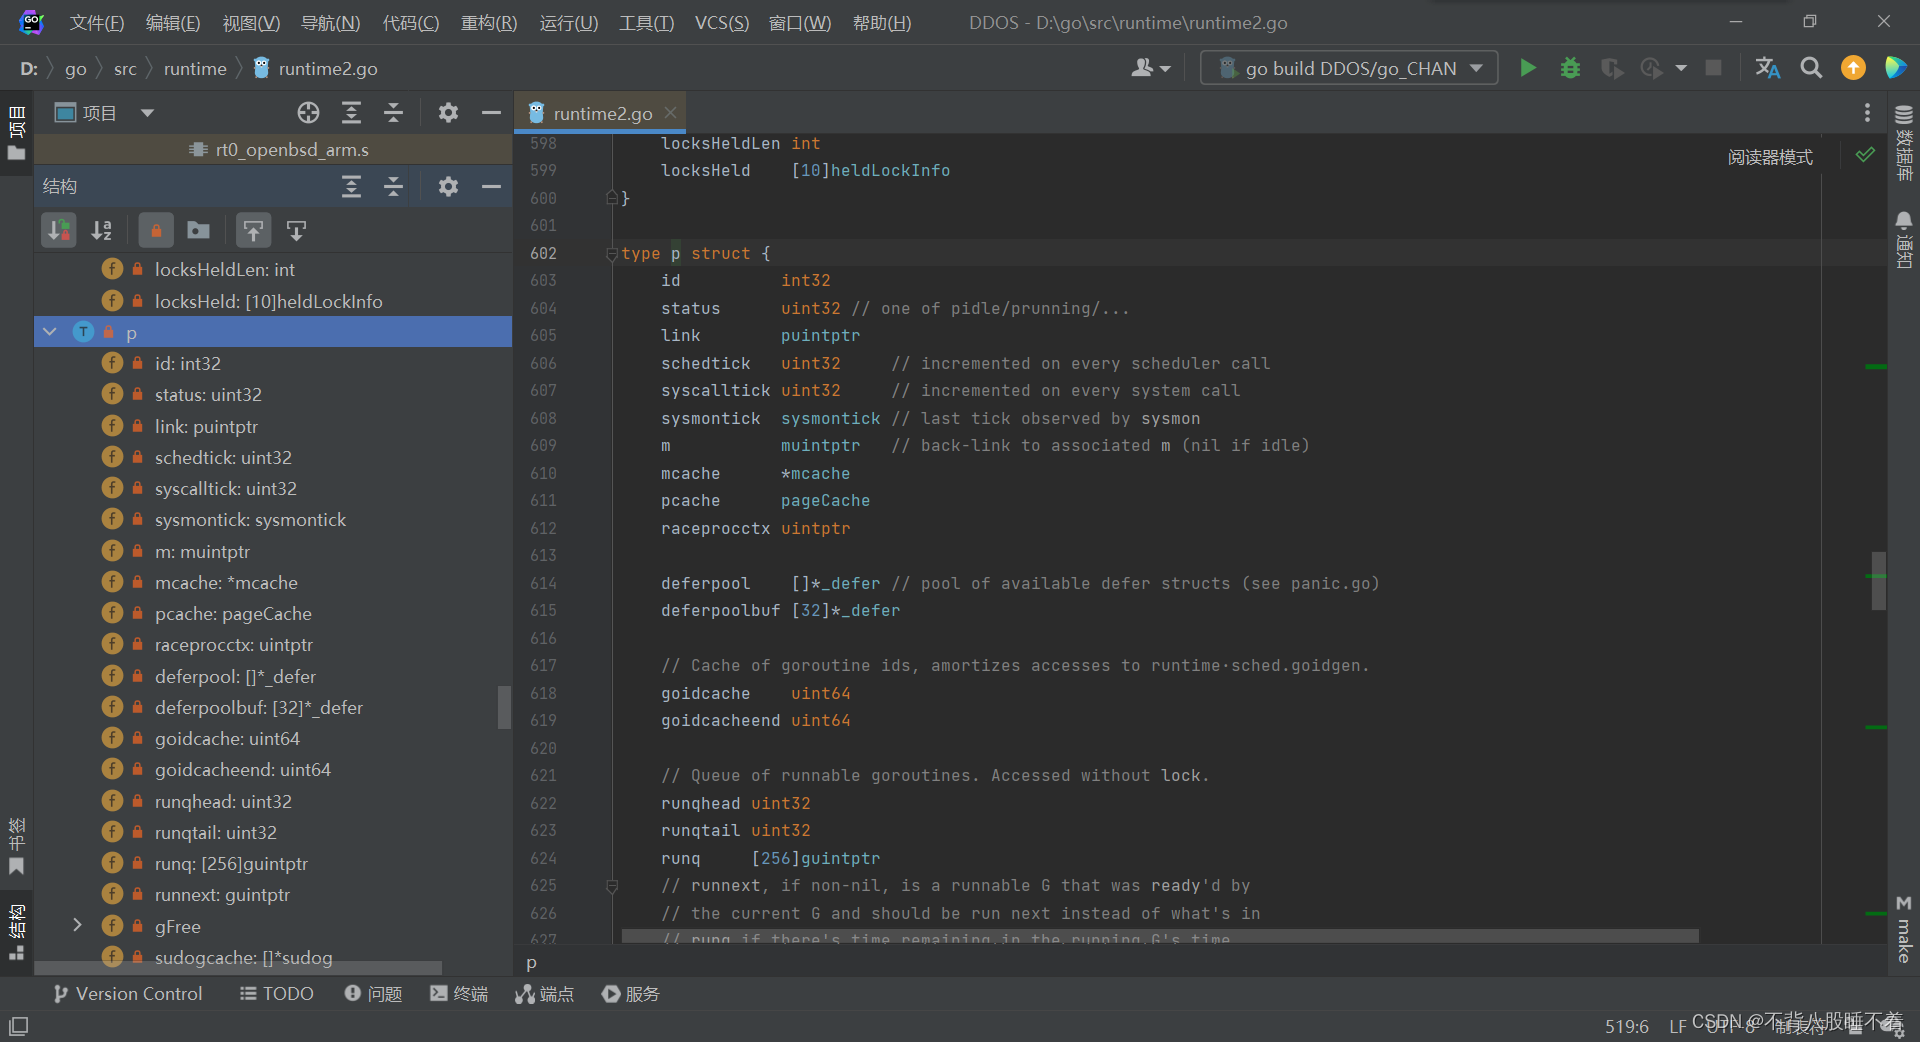Screen dimensions: 1920x1042
Task: Toggle the Structure tool window left sidebar button
Action: click(16, 933)
